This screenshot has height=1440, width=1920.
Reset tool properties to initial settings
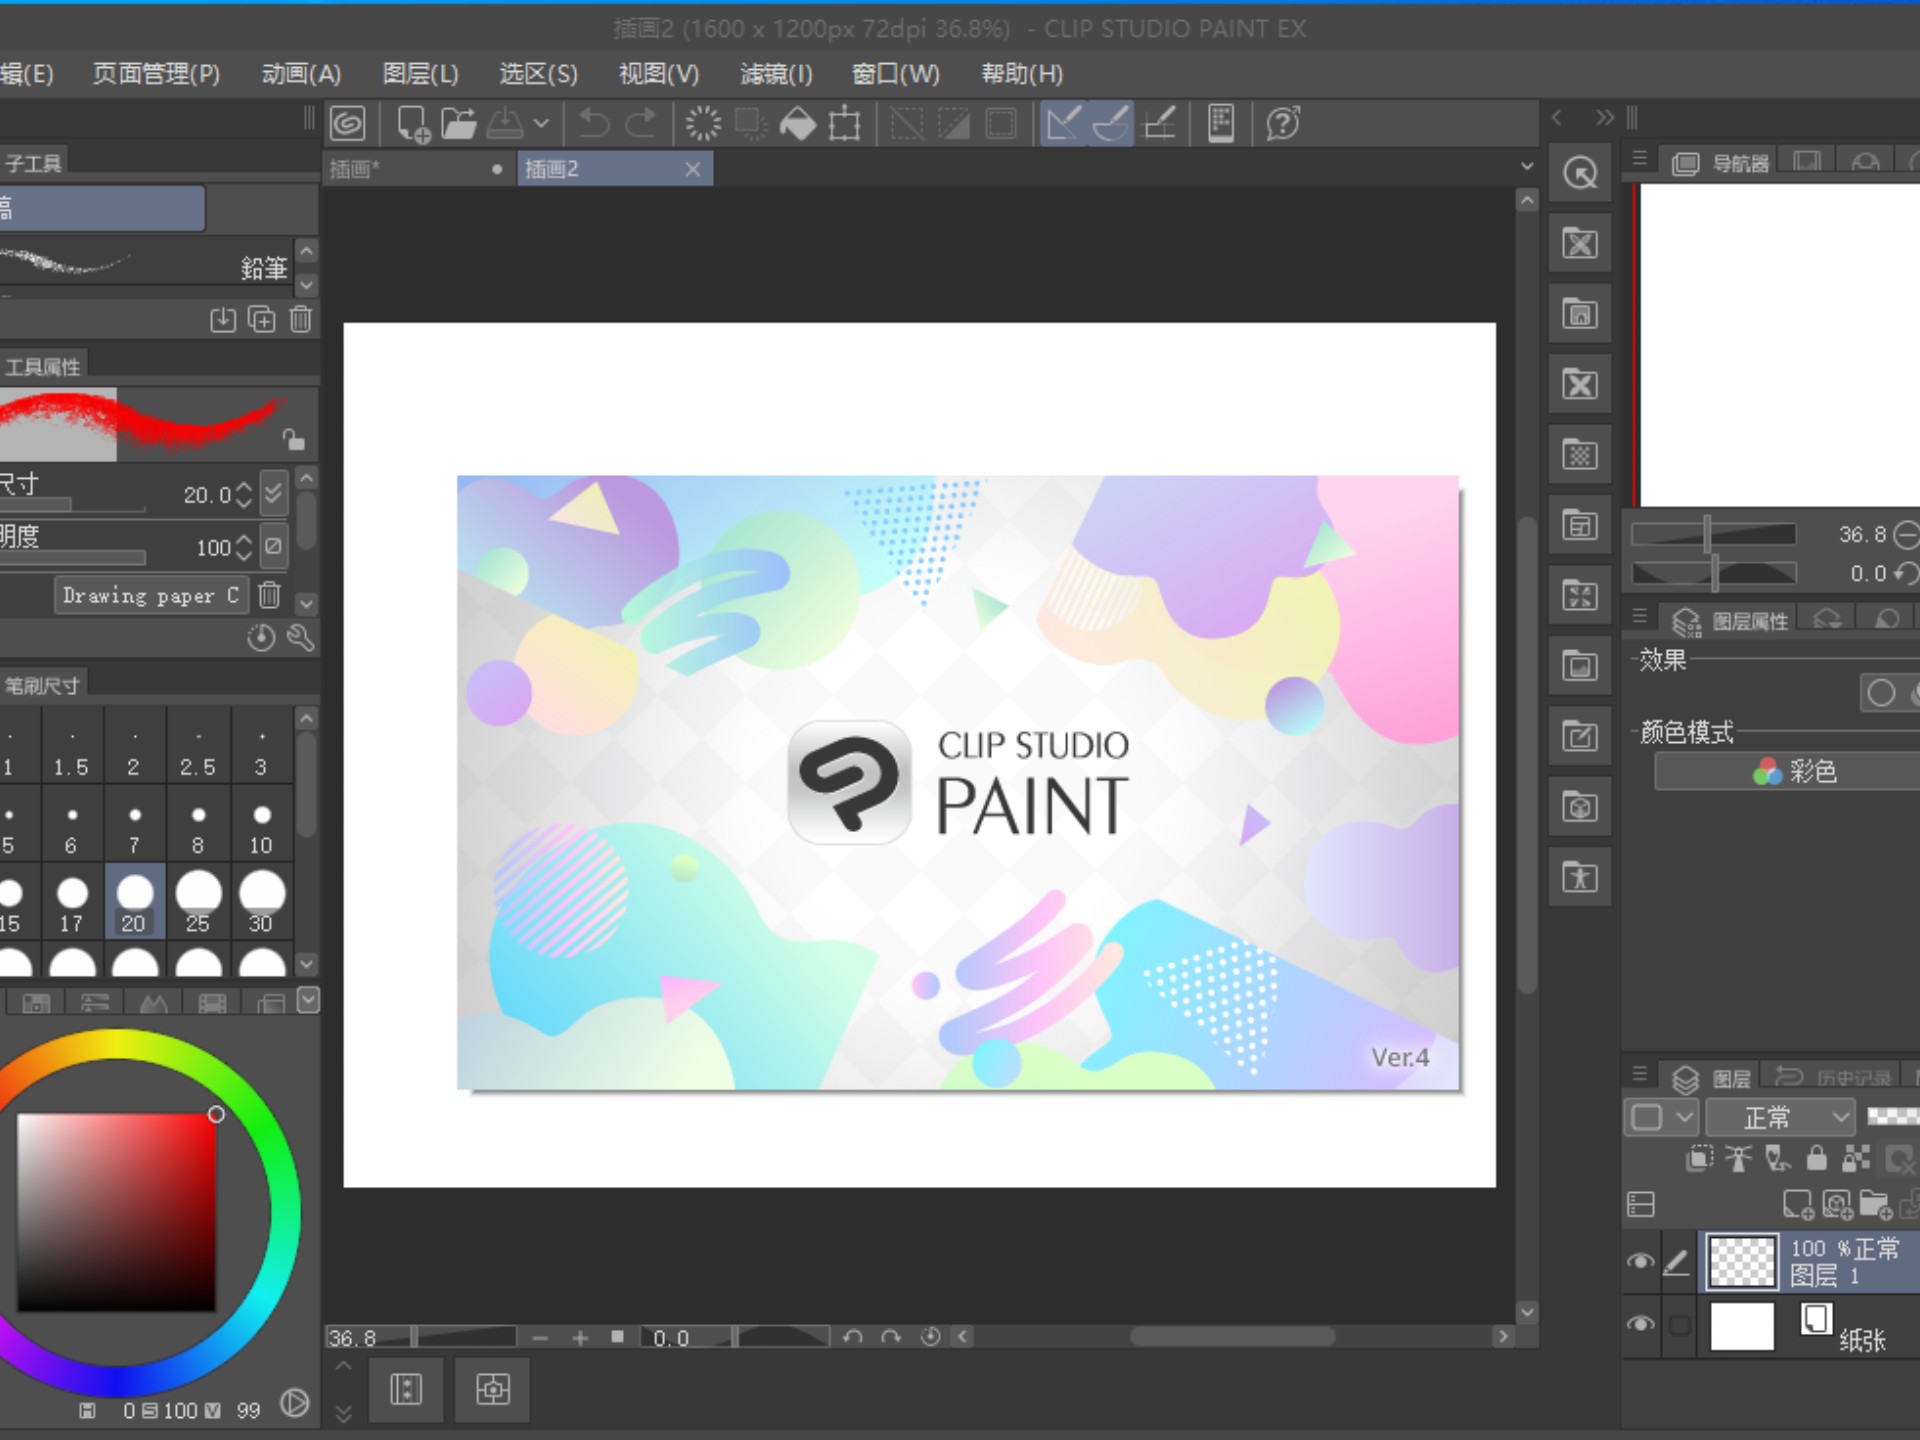coord(261,638)
